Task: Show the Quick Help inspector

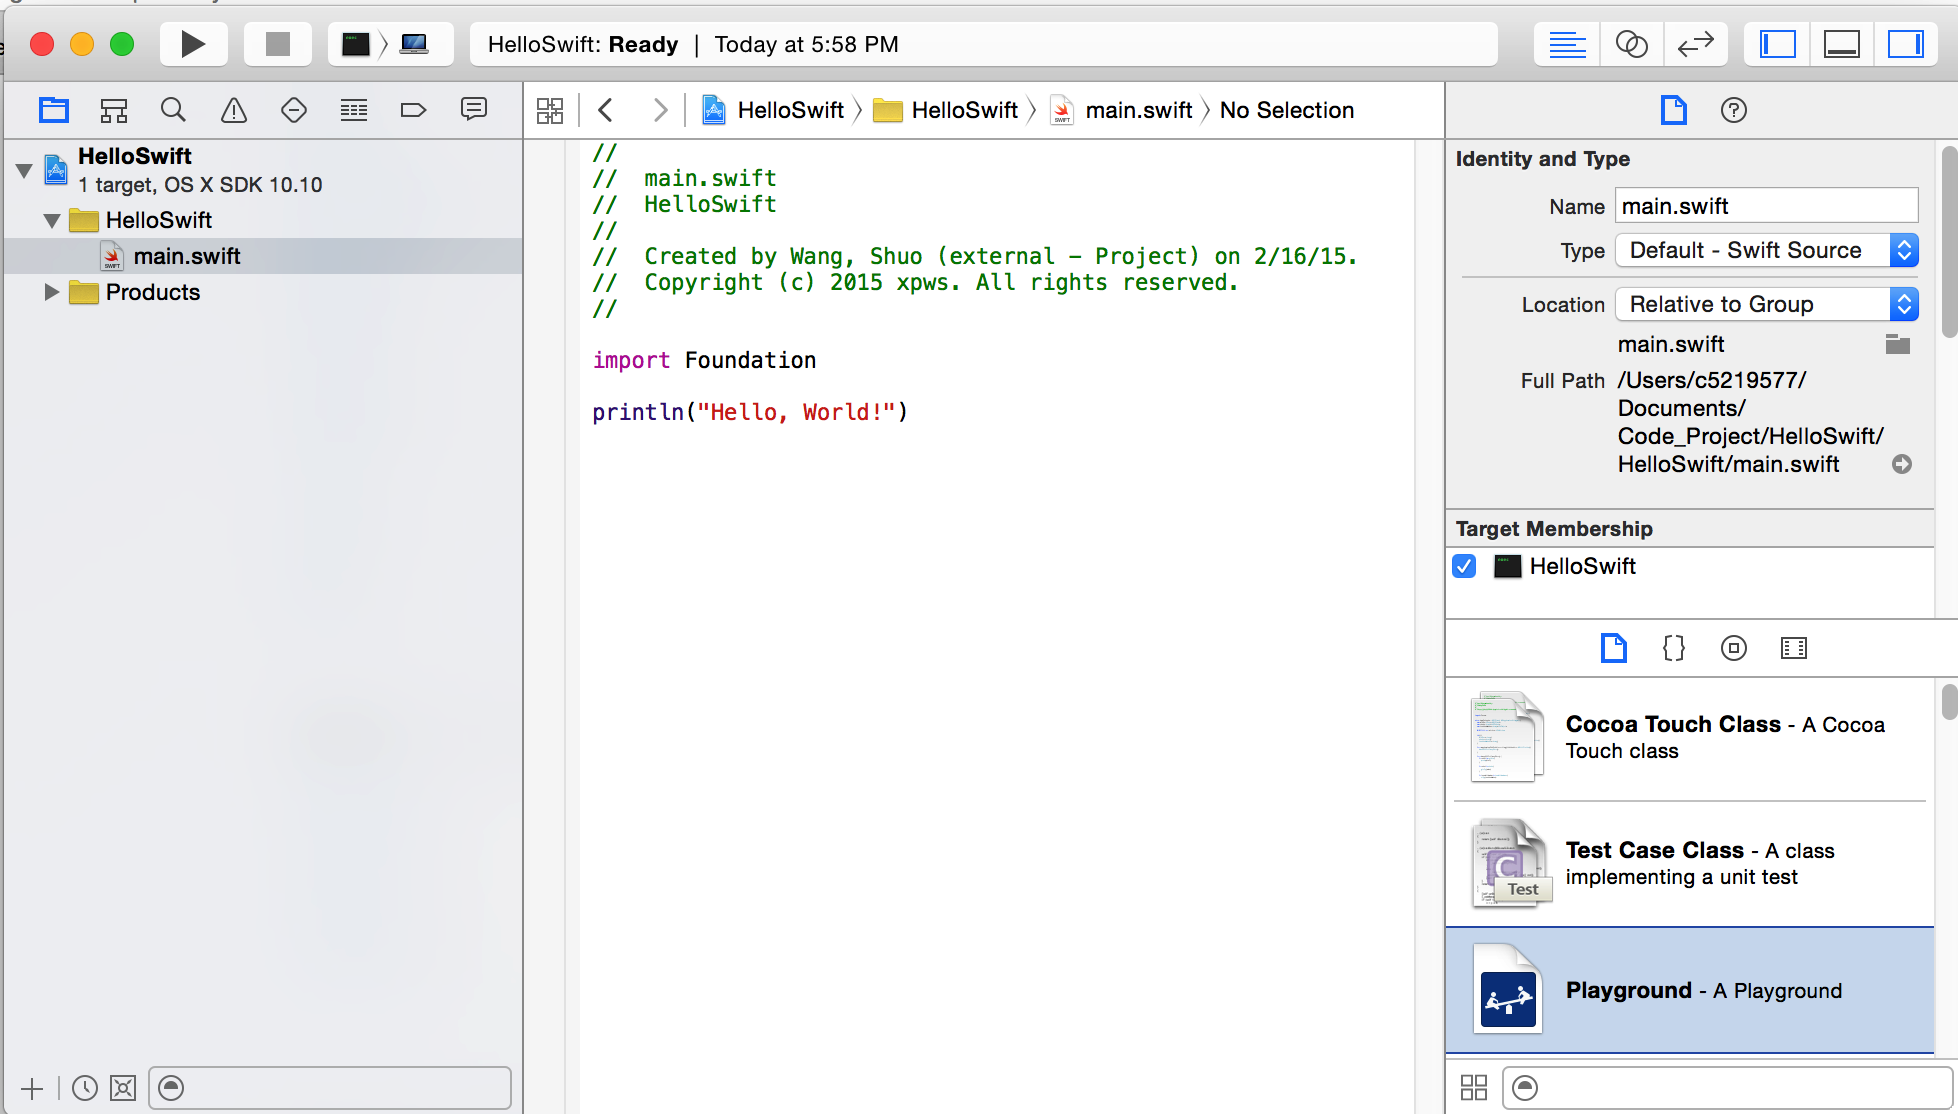Action: (1733, 110)
